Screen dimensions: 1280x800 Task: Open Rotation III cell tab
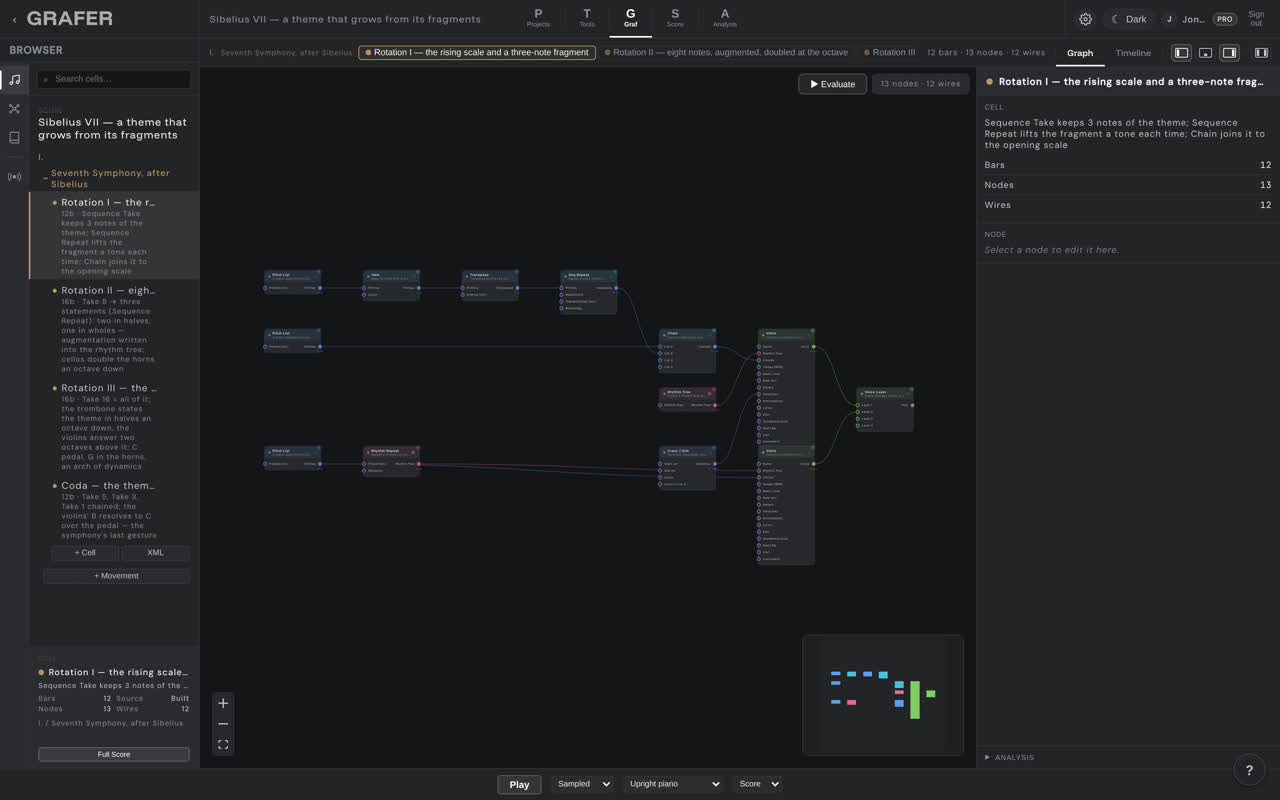(890, 52)
